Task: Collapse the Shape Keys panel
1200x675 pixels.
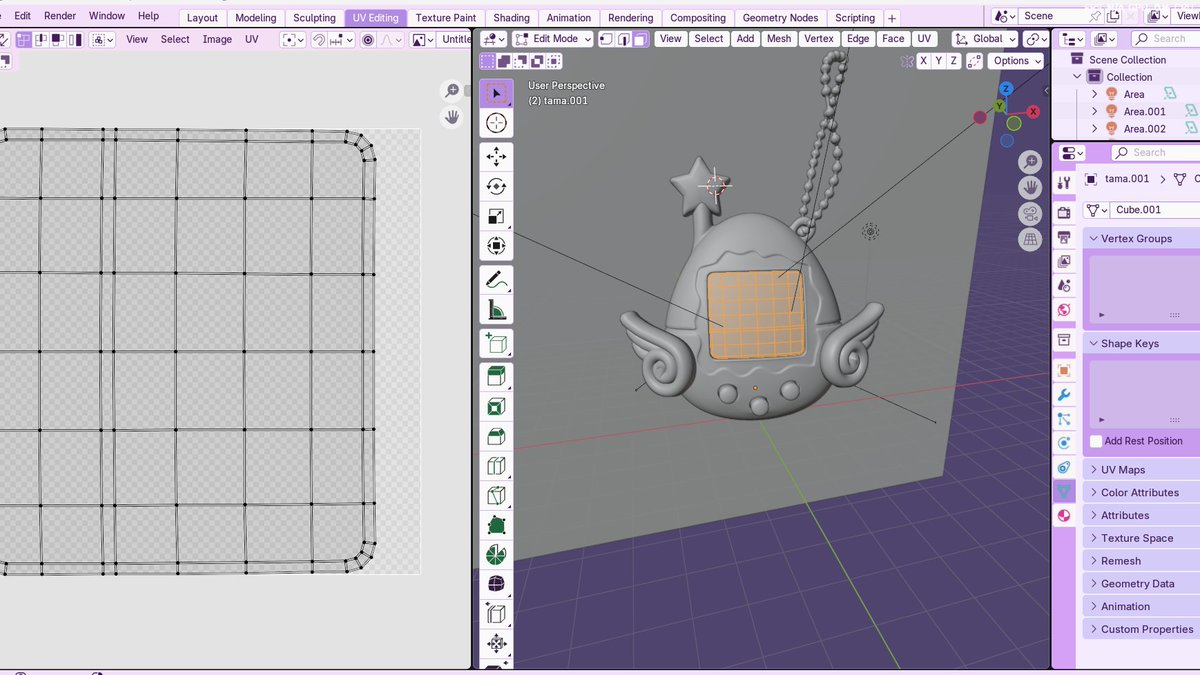Action: (x=1142, y=344)
